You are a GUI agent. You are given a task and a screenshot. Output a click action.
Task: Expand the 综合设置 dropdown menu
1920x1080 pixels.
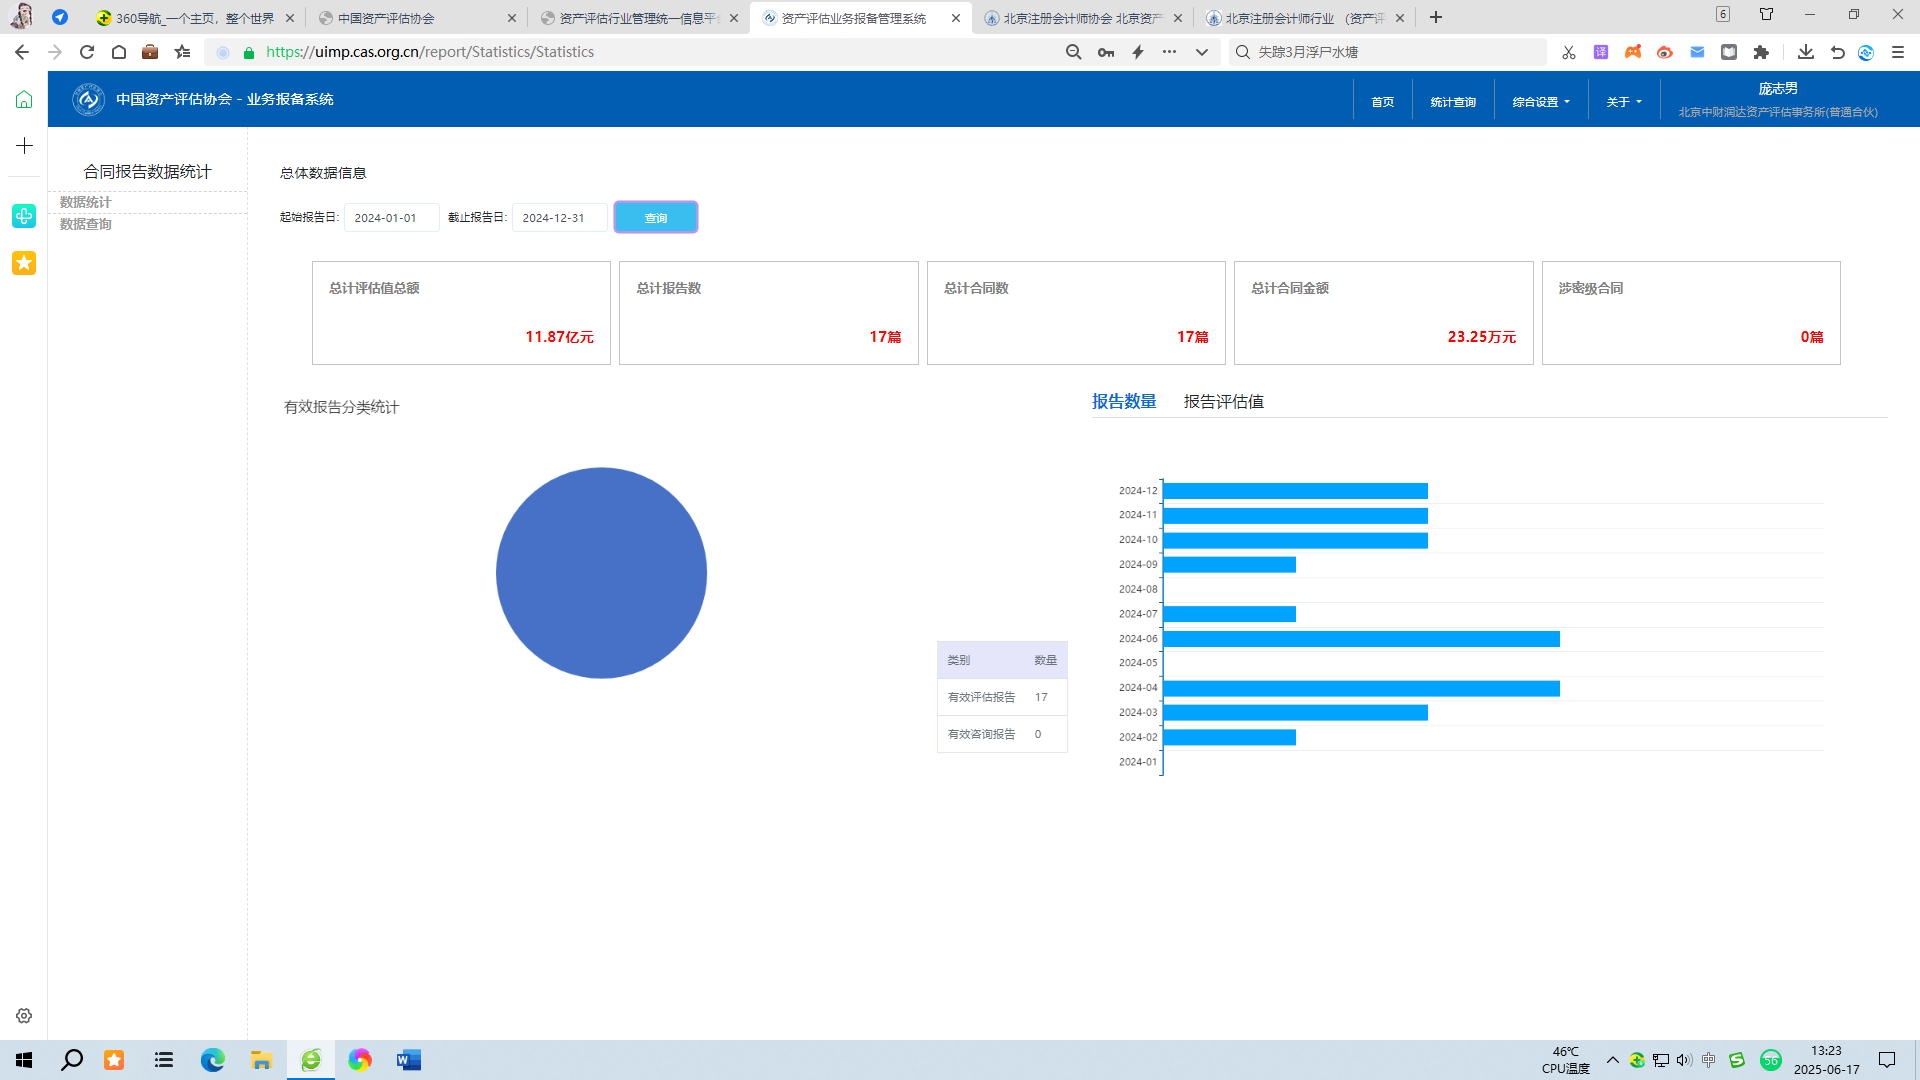click(1540, 102)
